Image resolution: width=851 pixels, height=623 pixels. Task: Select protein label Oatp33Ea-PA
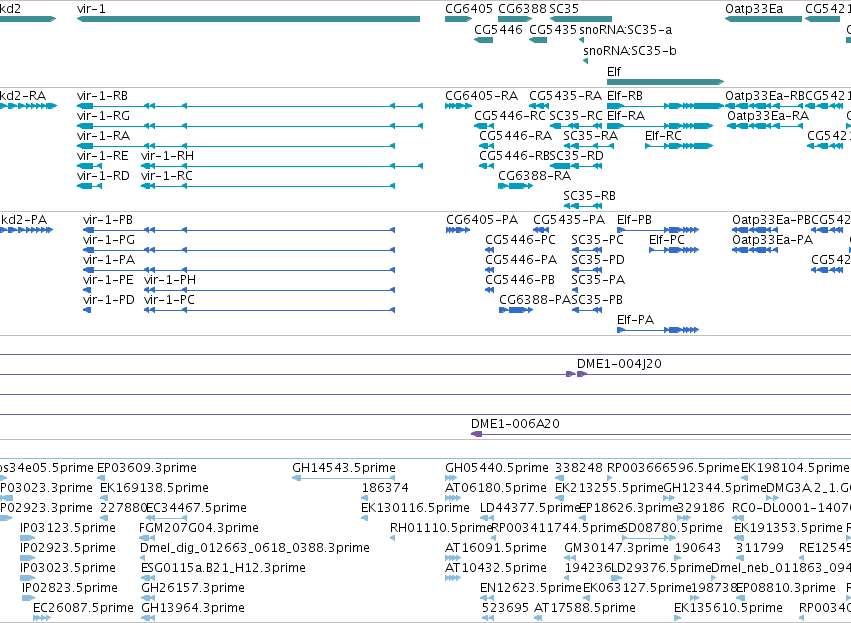(x=772, y=240)
